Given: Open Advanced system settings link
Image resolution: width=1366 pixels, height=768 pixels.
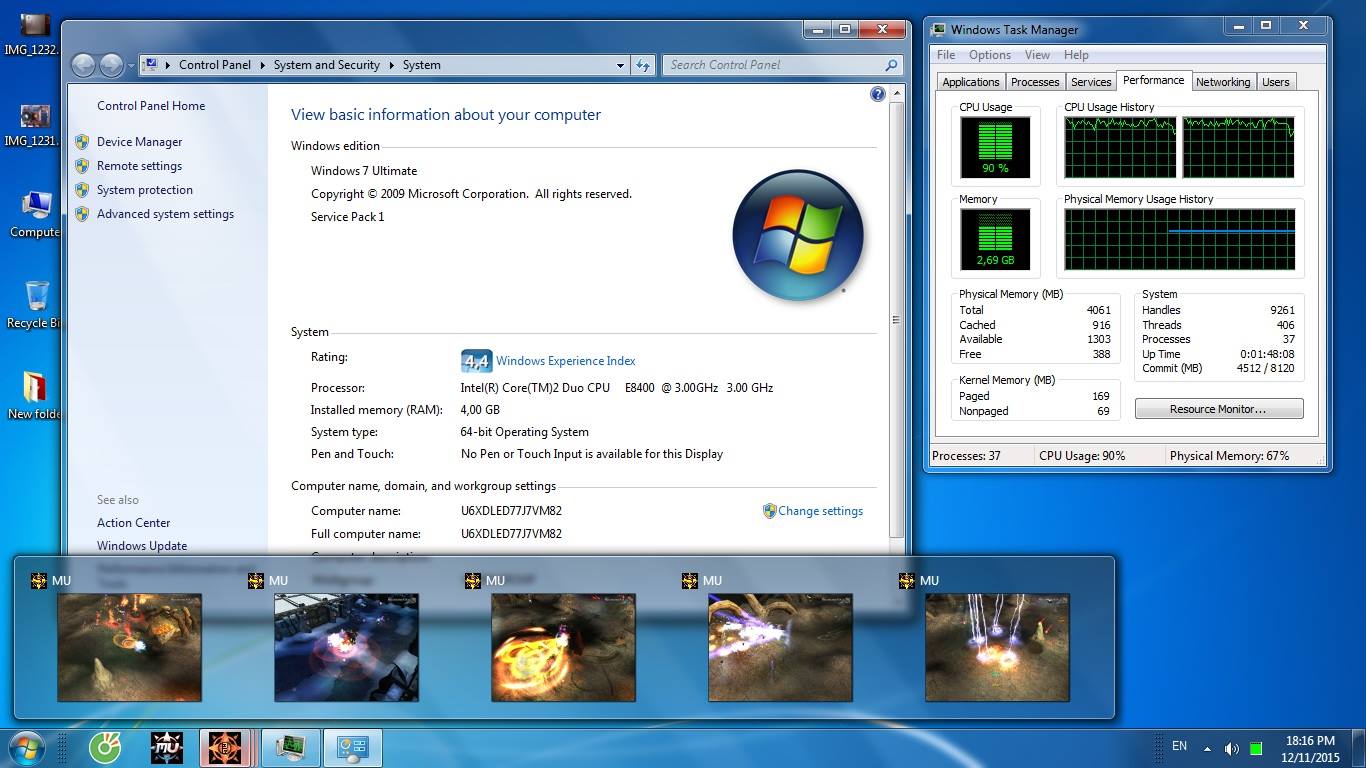Looking at the screenshot, I should tap(165, 214).
